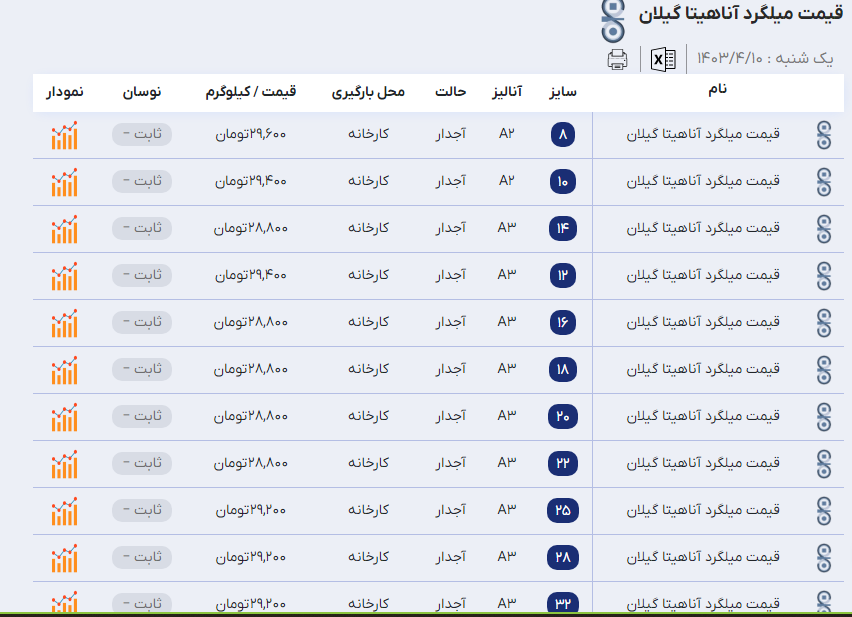Image resolution: width=852 pixels, height=617 pixels.
Task: Click the سایز column header
Action: 563,92
